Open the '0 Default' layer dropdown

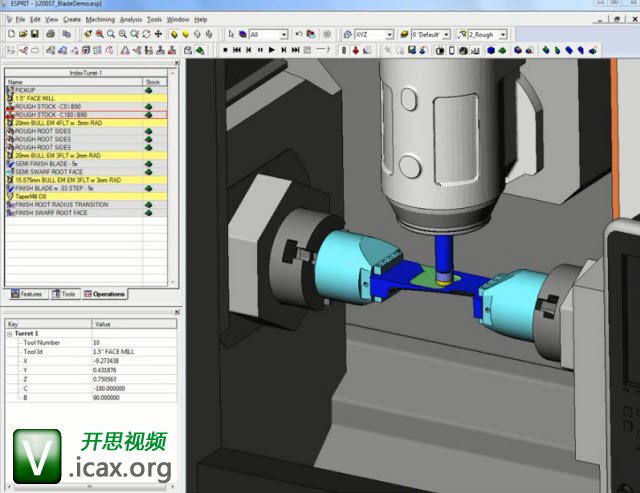(x=447, y=35)
